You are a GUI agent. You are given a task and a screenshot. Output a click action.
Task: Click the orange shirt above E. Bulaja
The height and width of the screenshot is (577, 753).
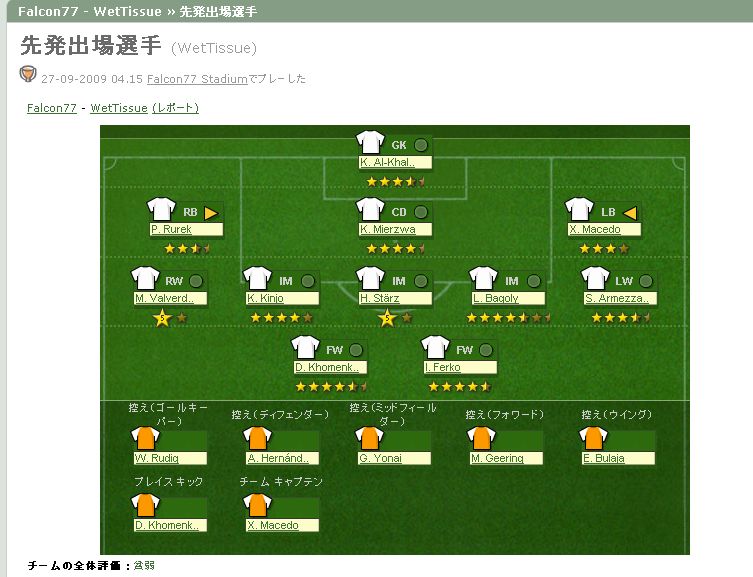click(594, 439)
